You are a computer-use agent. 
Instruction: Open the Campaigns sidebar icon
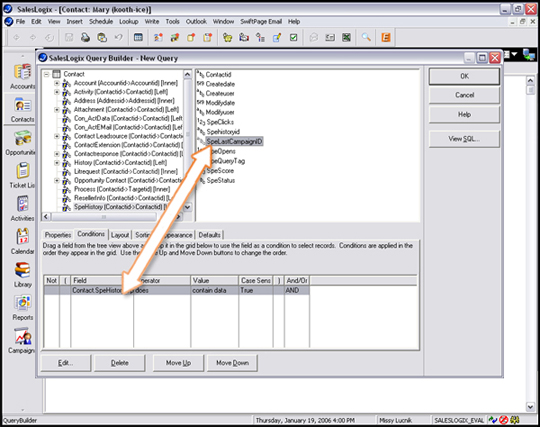point(23,336)
